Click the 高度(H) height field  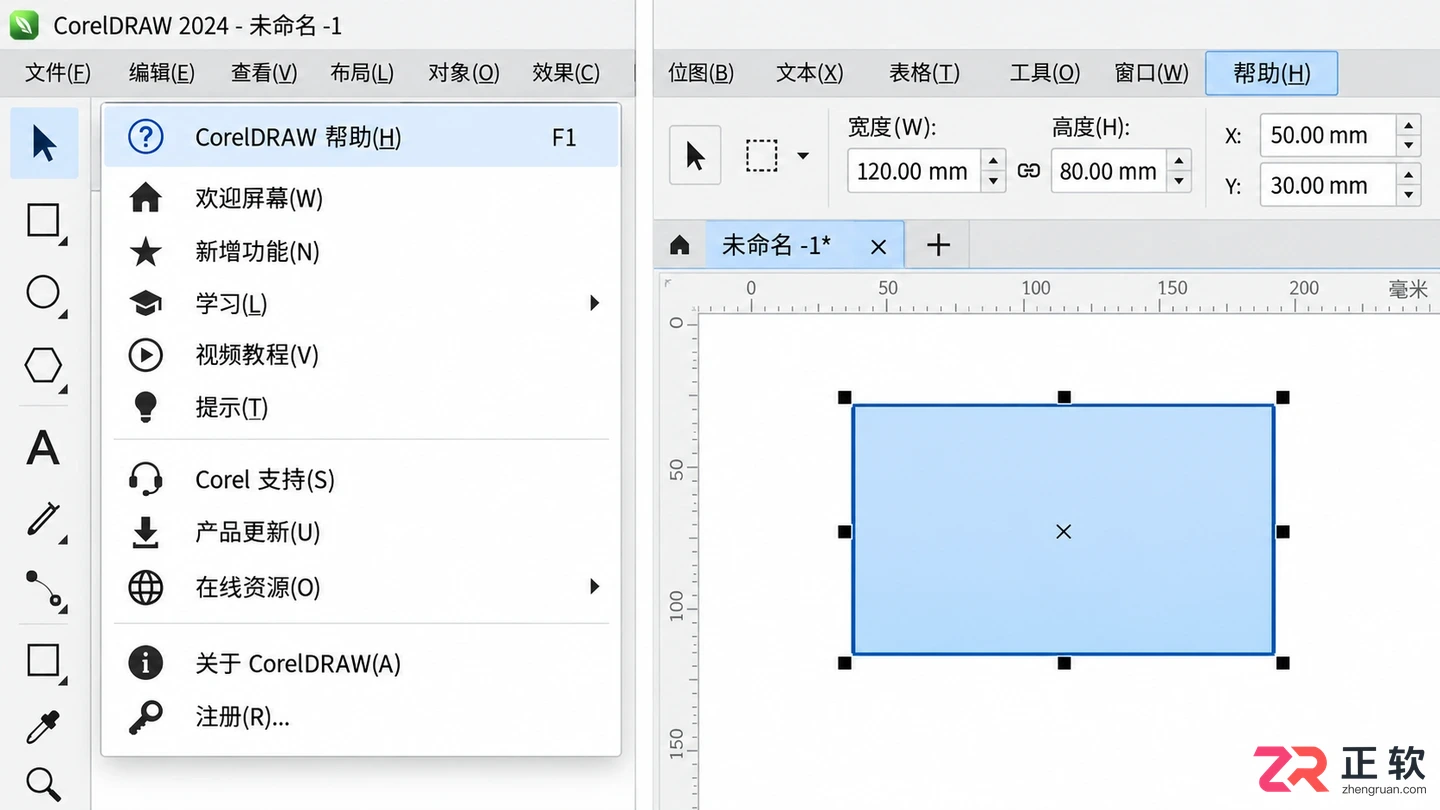1109,171
